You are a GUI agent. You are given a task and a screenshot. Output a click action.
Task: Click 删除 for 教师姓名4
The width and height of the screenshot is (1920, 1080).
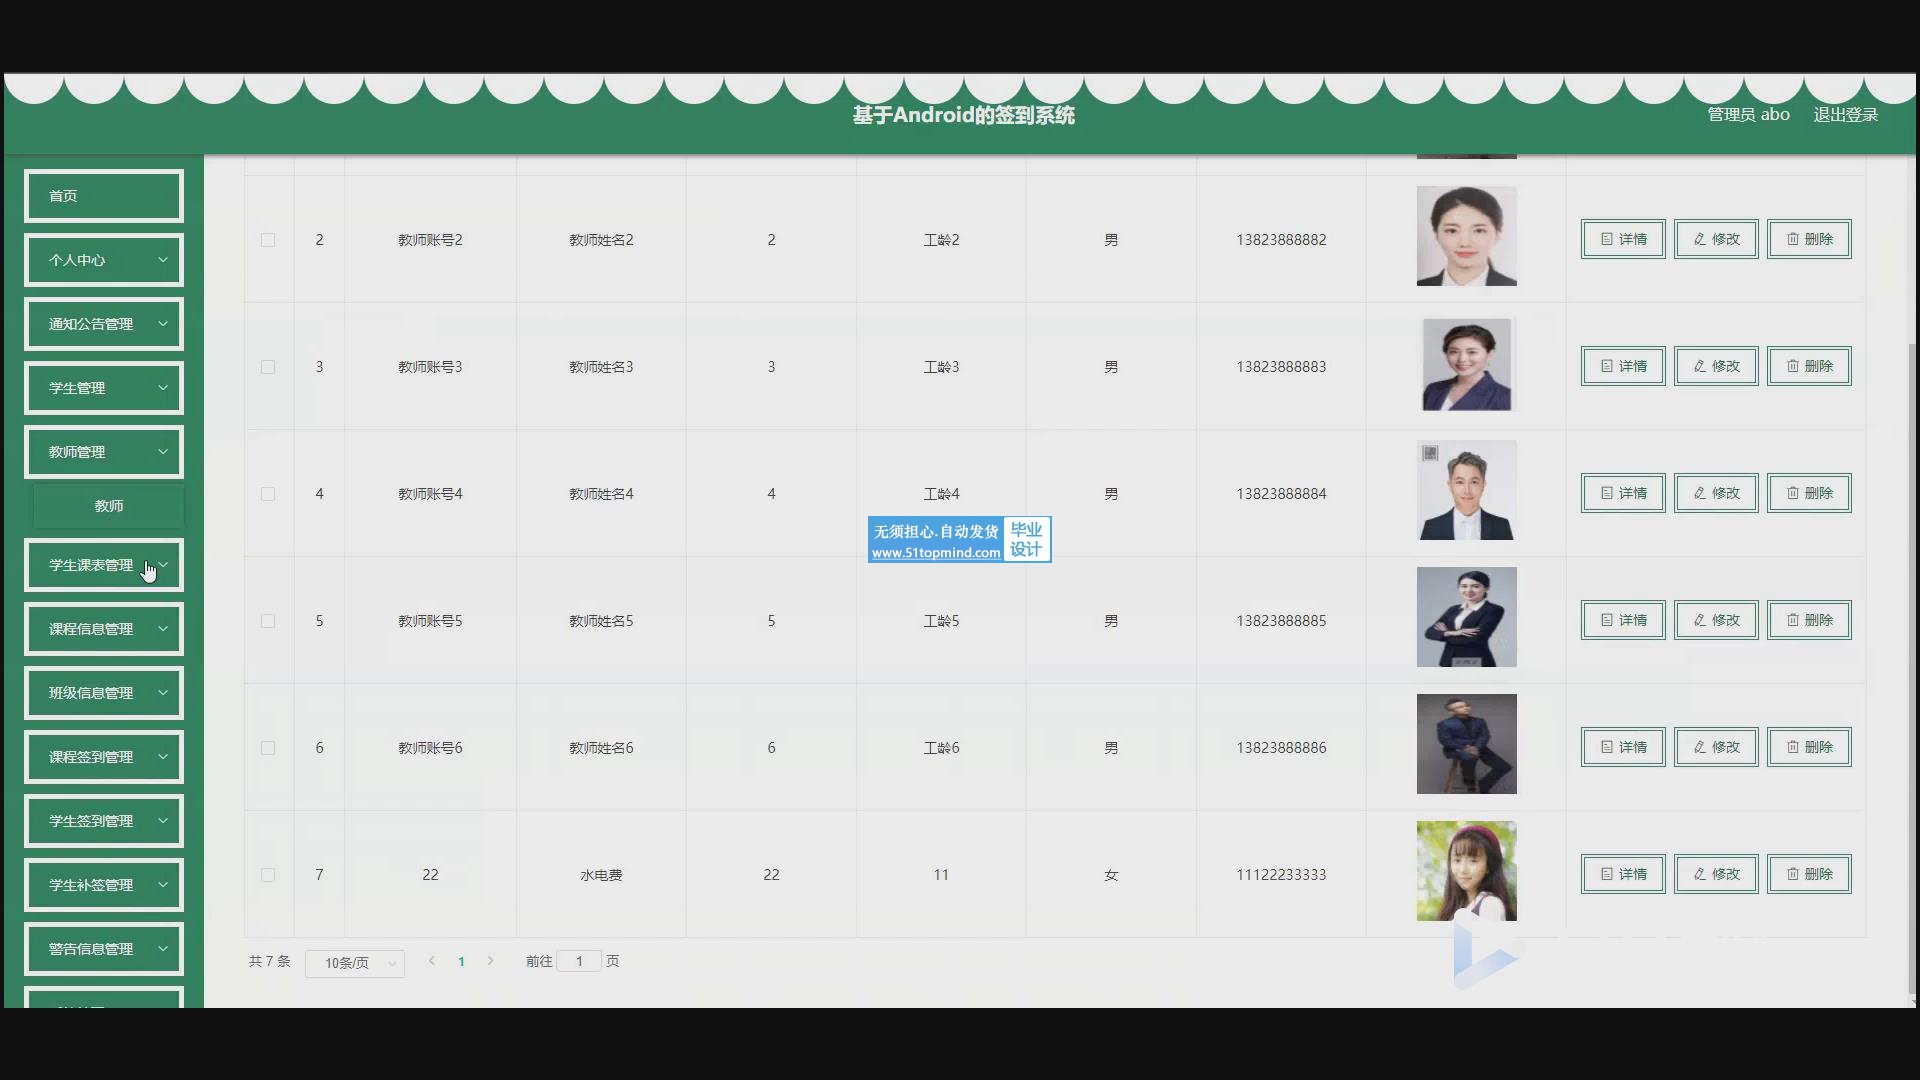tap(1809, 493)
